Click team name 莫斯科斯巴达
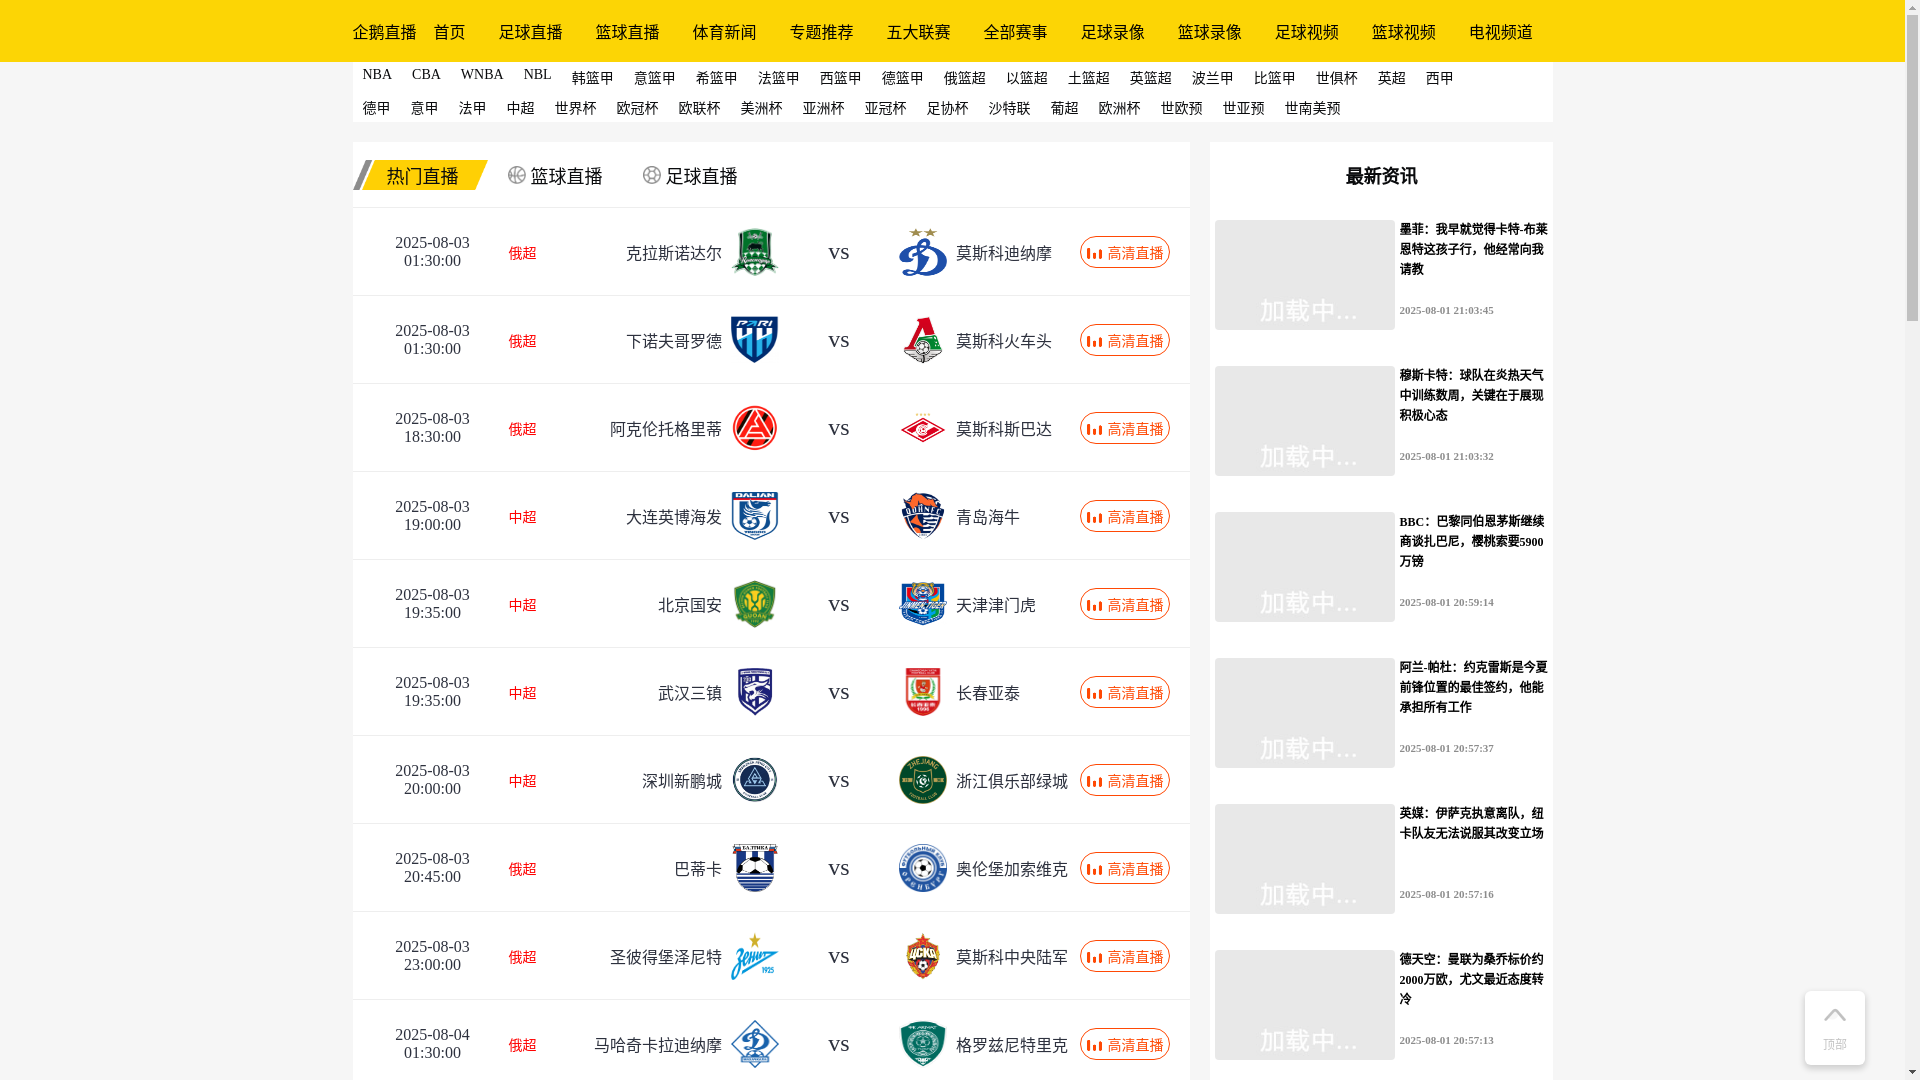The width and height of the screenshot is (1920, 1080). tap(1003, 429)
